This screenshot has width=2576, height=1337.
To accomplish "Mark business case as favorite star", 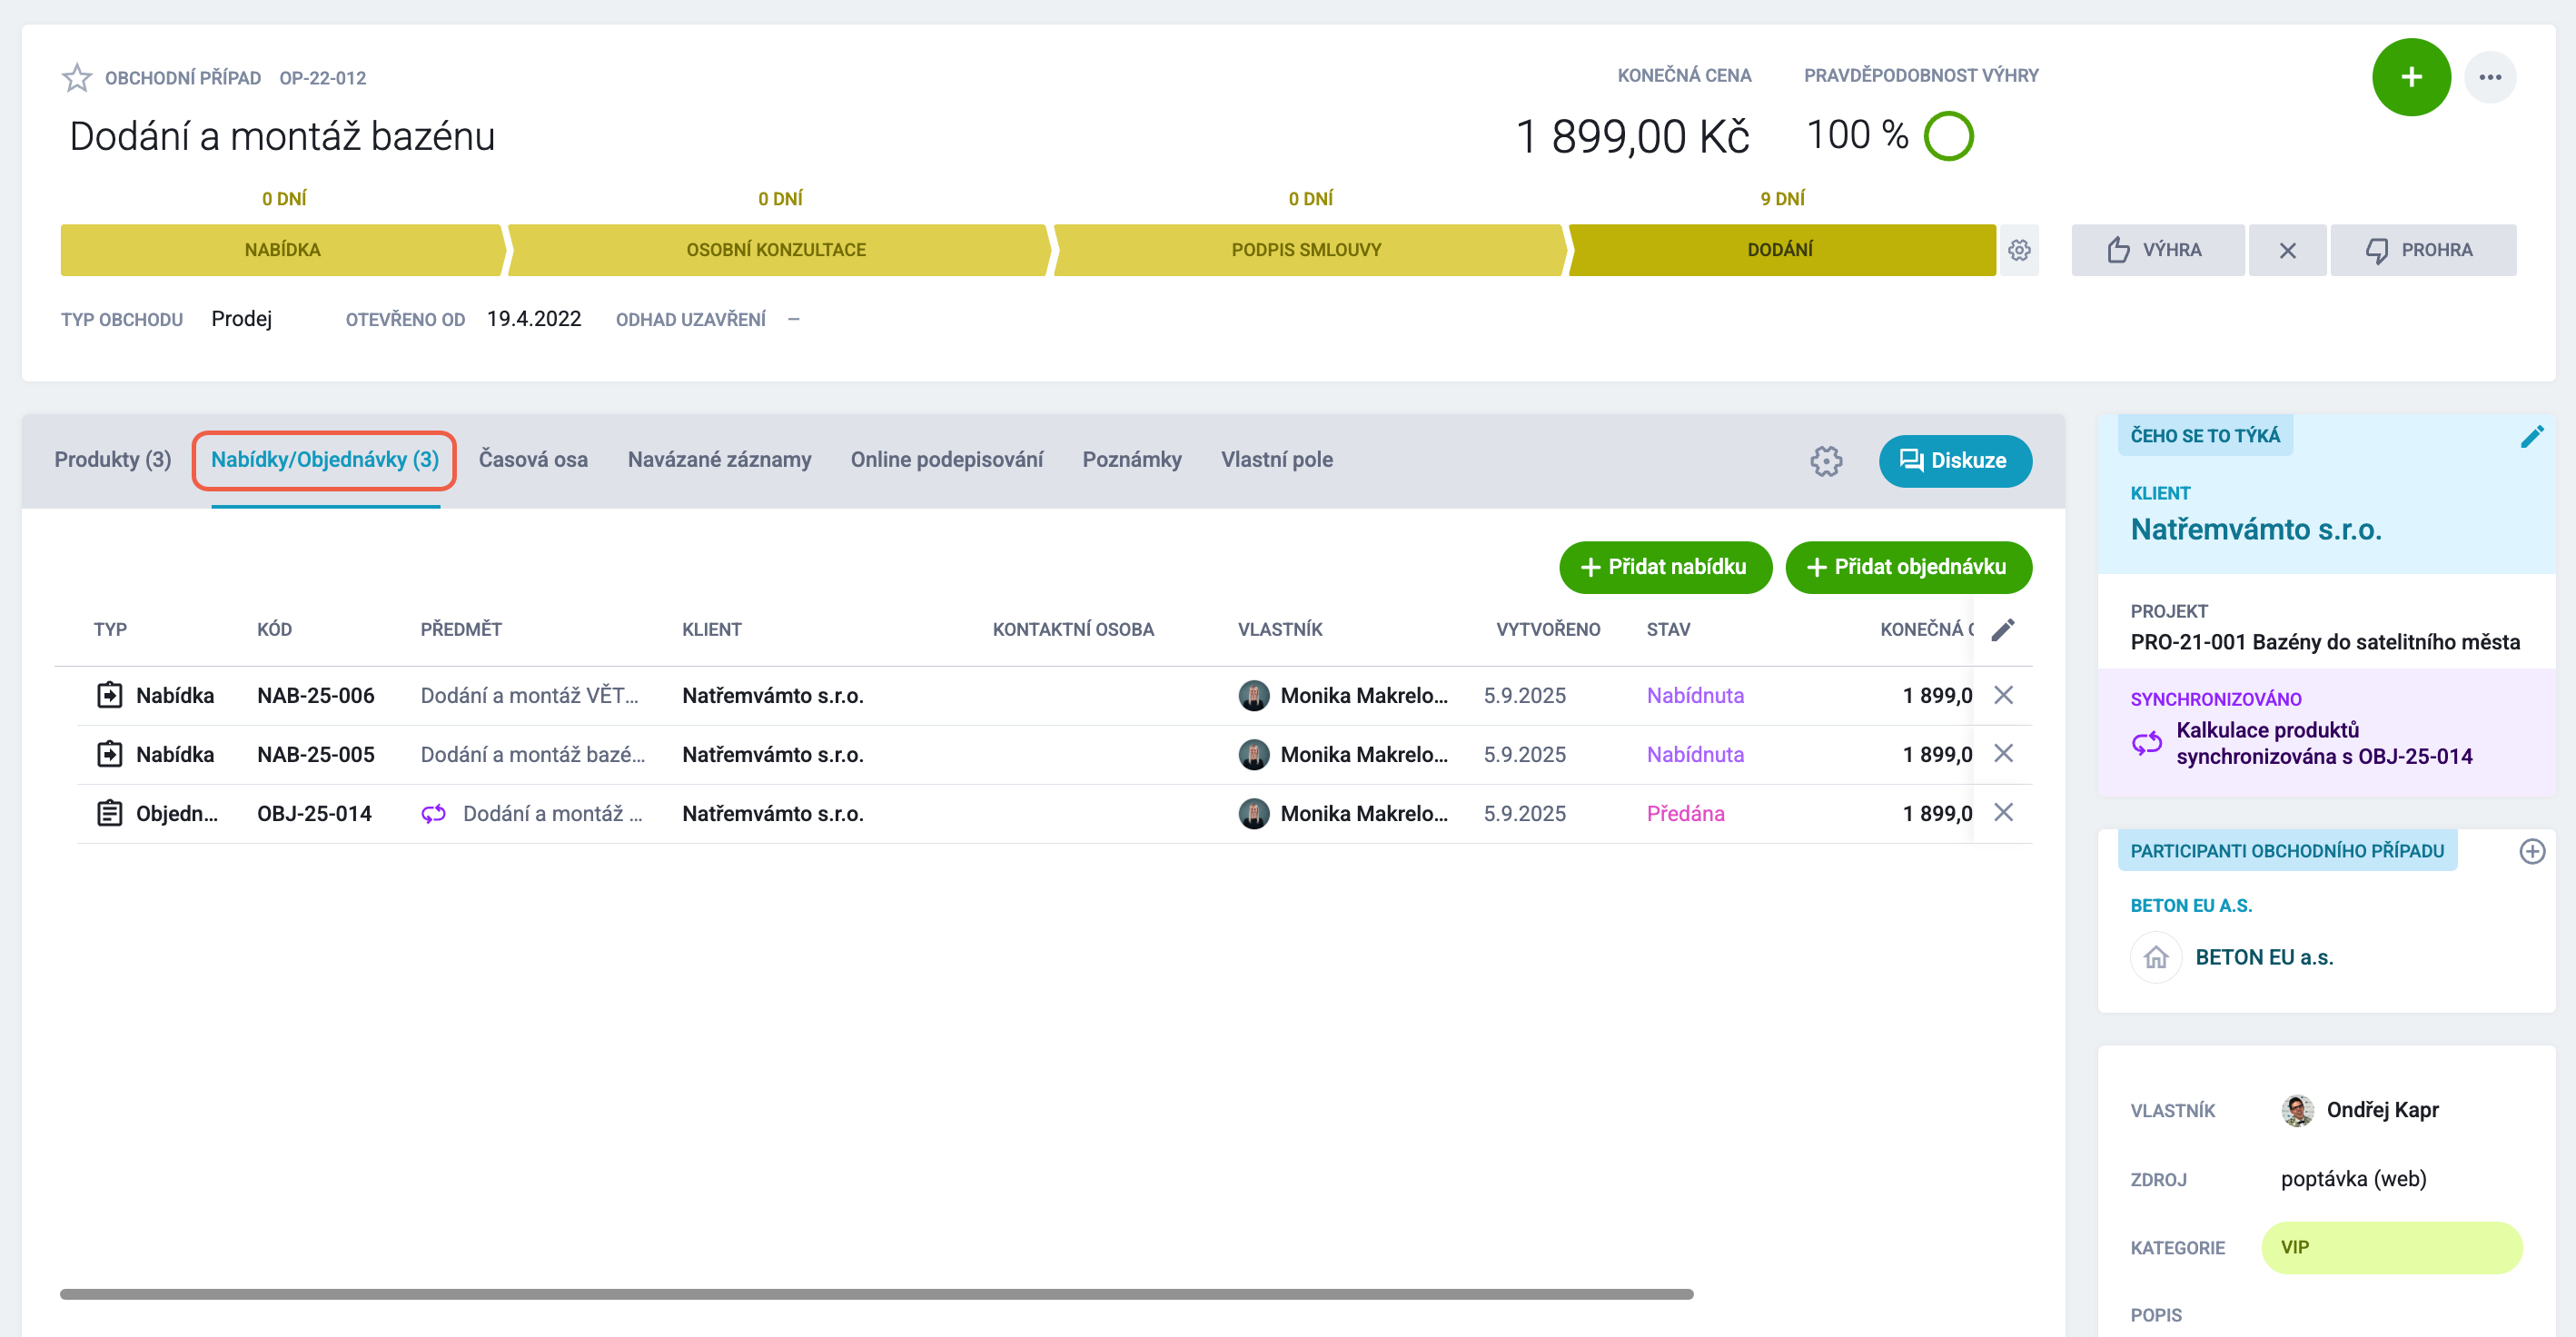I will pyautogui.click(x=77, y=77).
